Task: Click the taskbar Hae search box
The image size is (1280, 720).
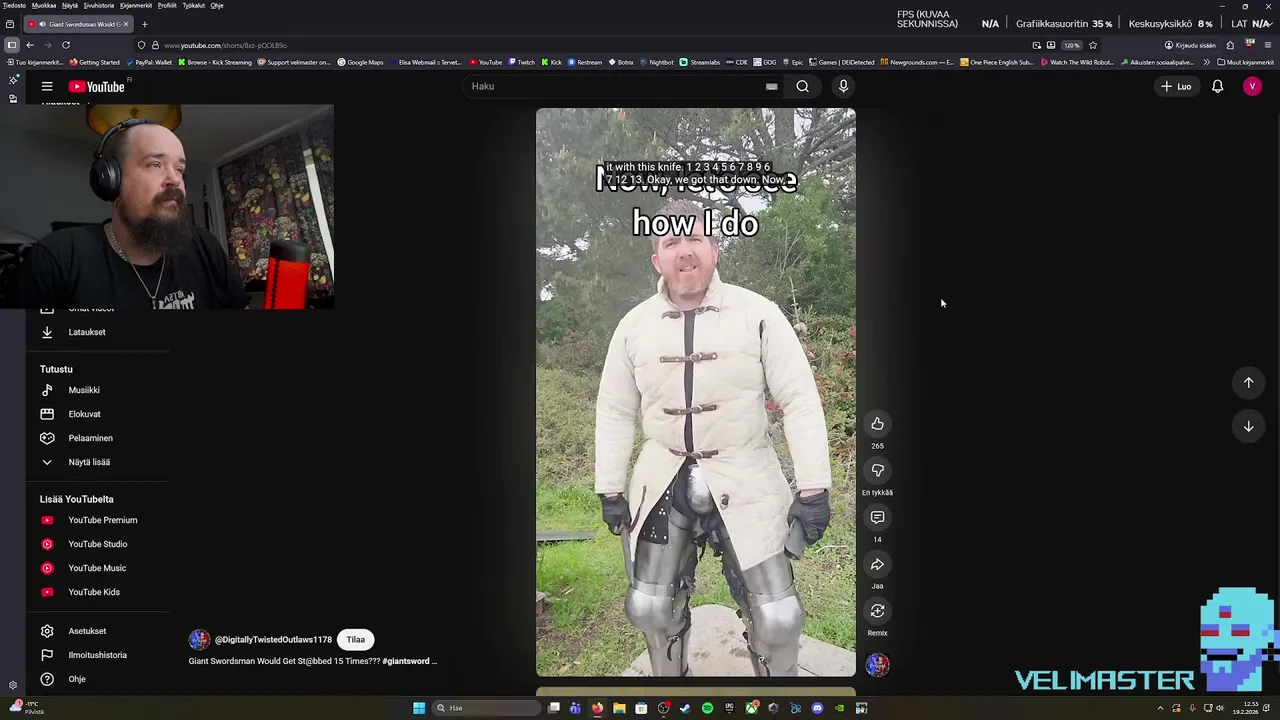Action: [486, 708]
